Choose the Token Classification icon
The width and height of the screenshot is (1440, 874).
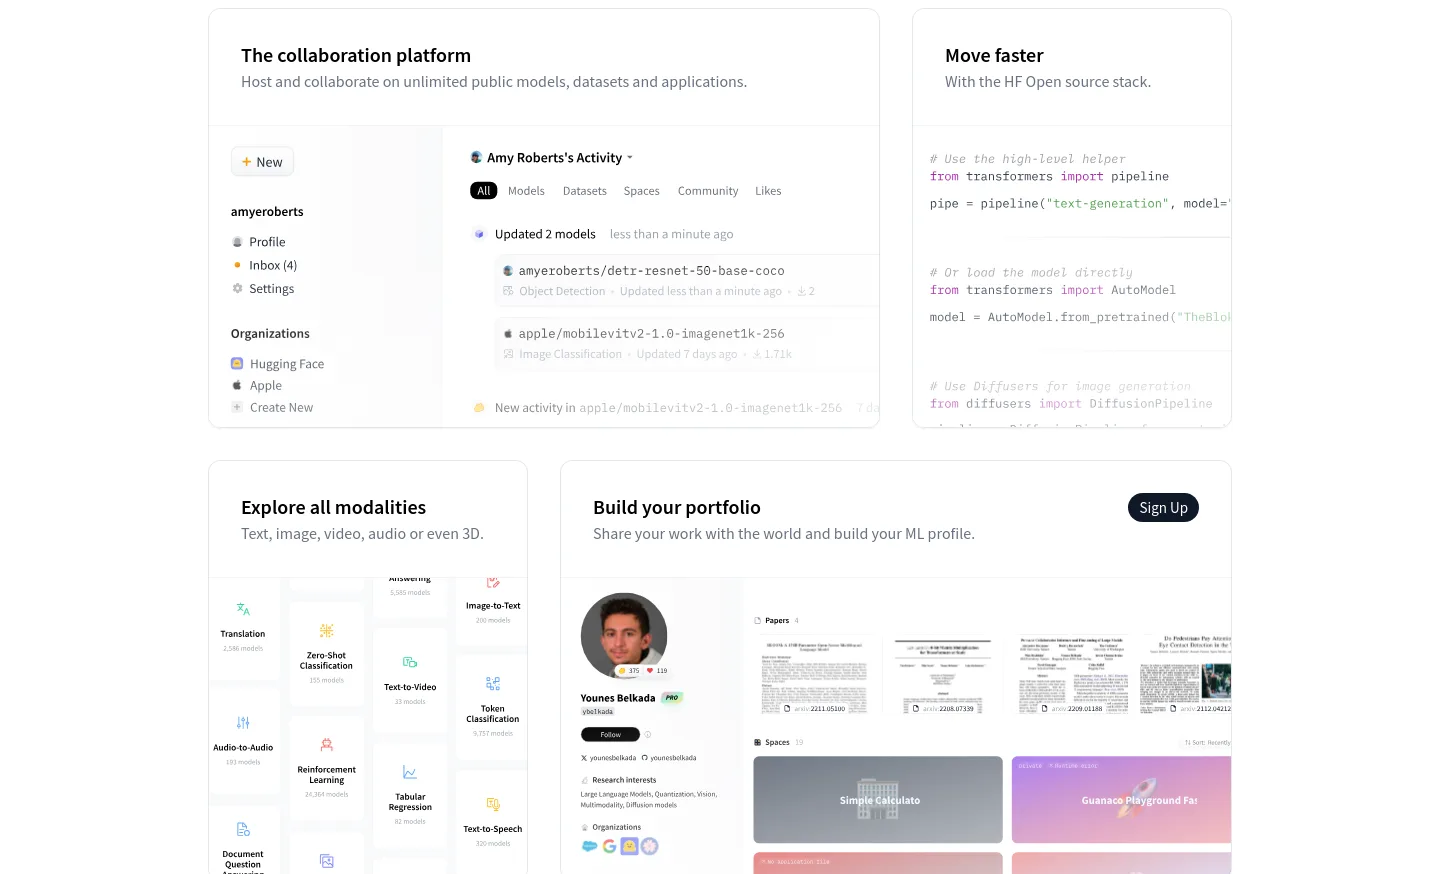coord(493,684)
